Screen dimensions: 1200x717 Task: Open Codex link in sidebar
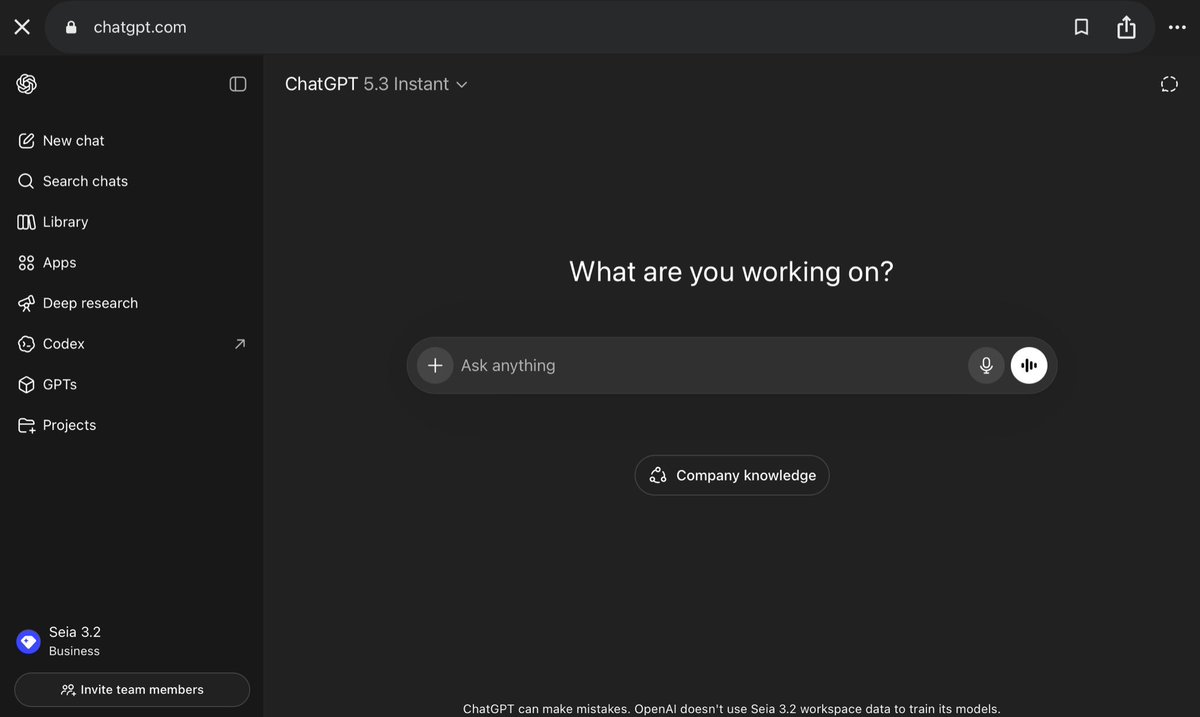coord(131,344)
